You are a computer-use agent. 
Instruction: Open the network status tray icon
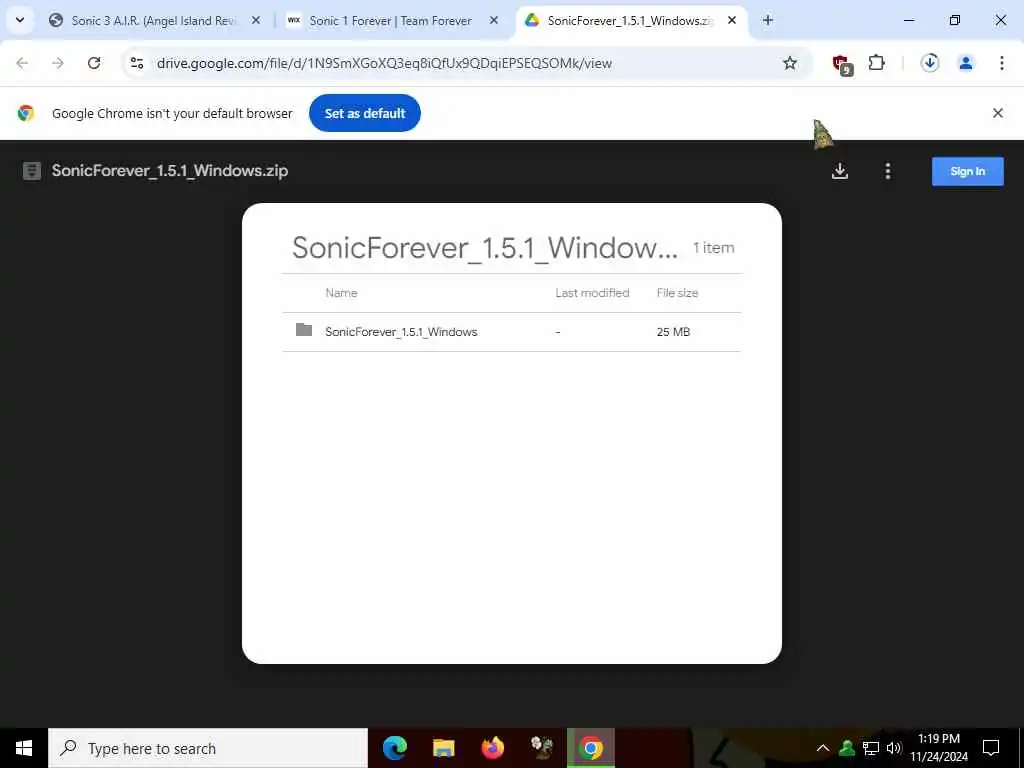click(x=871, y=748)
